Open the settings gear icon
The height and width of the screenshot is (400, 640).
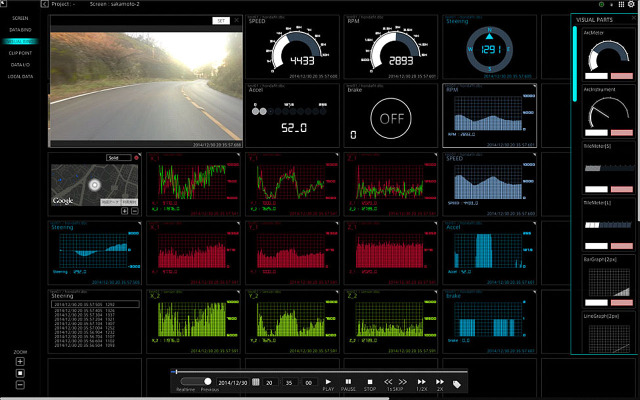click(631, 4)
